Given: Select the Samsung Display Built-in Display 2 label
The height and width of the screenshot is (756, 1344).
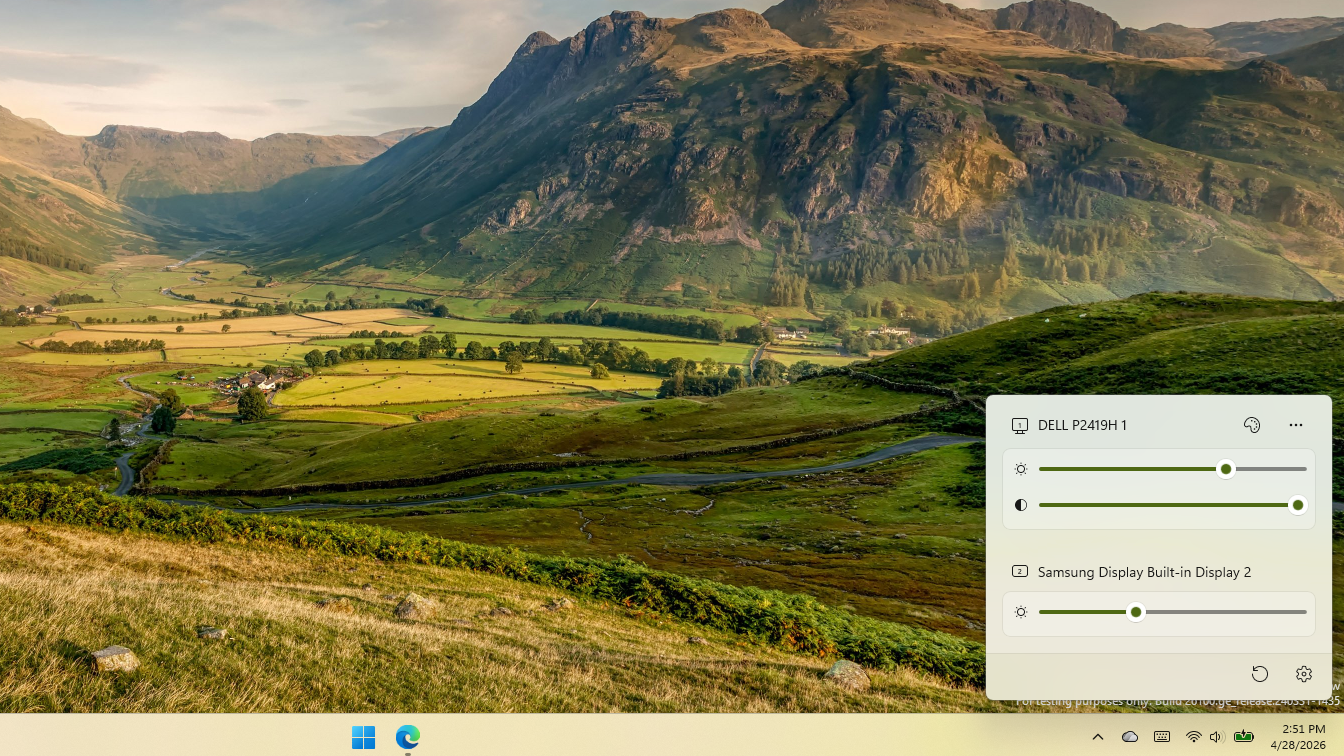Looking at the screenshot, I should (1143, 572).
